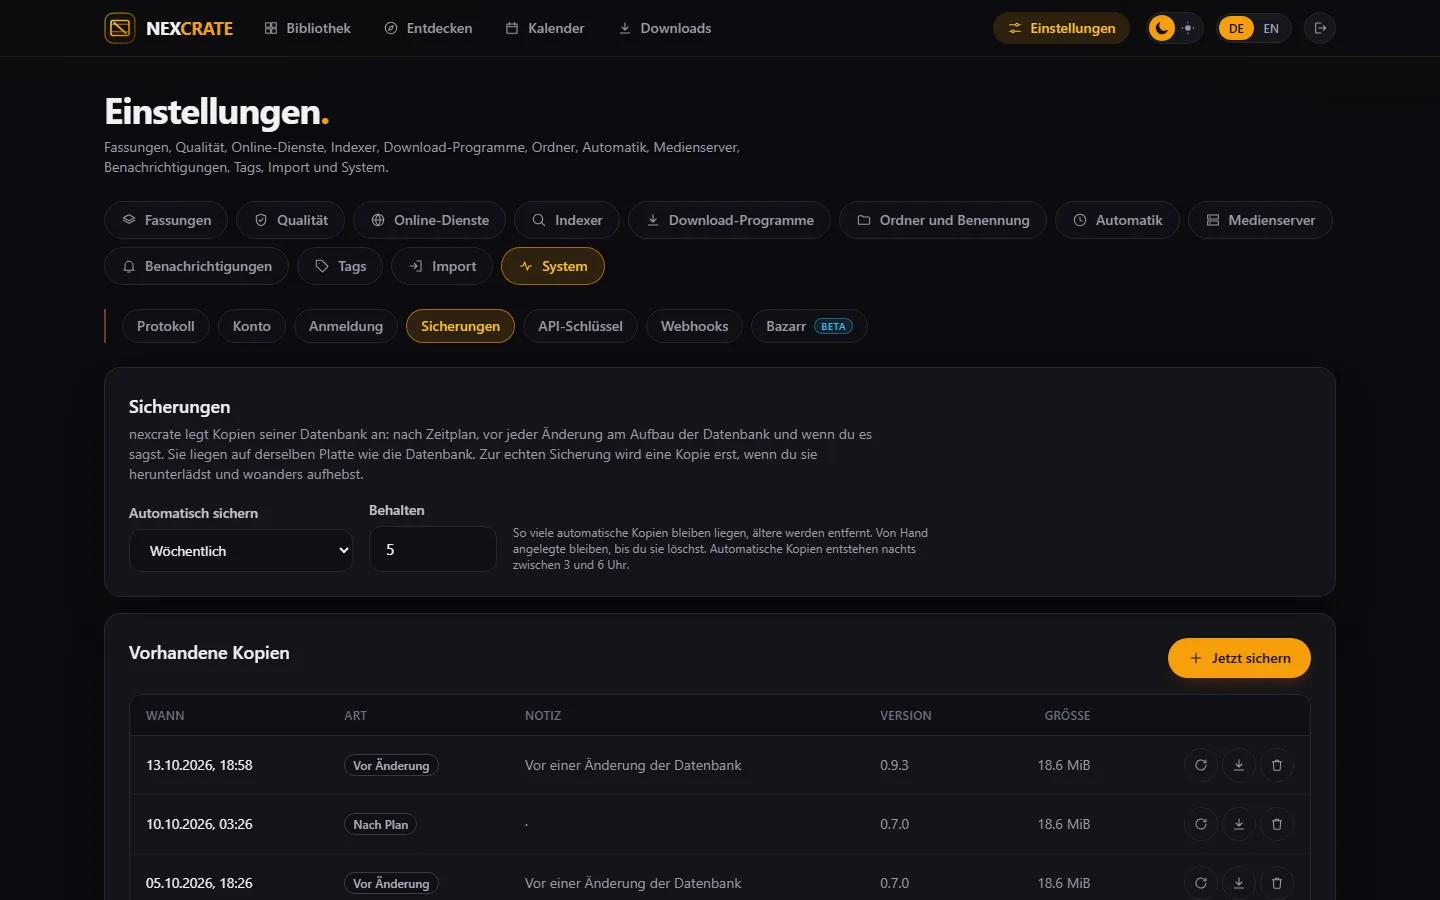Click the NEXCRATE logo icon

tap(120, 28)
